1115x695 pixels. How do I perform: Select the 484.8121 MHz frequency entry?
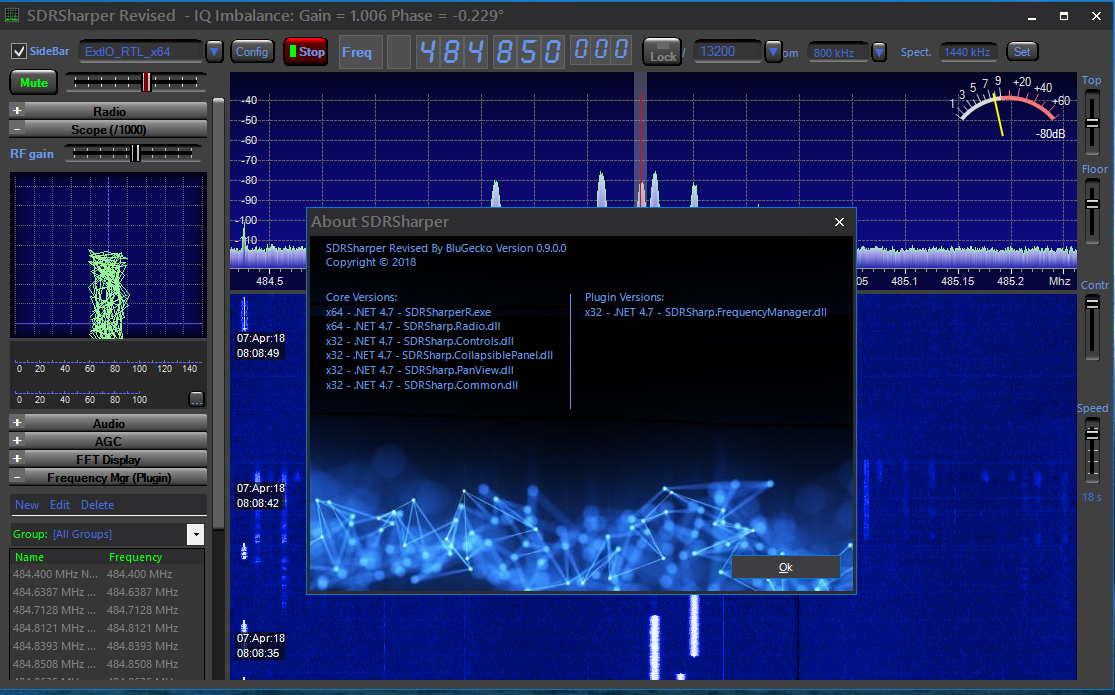(x=107, y=628)
